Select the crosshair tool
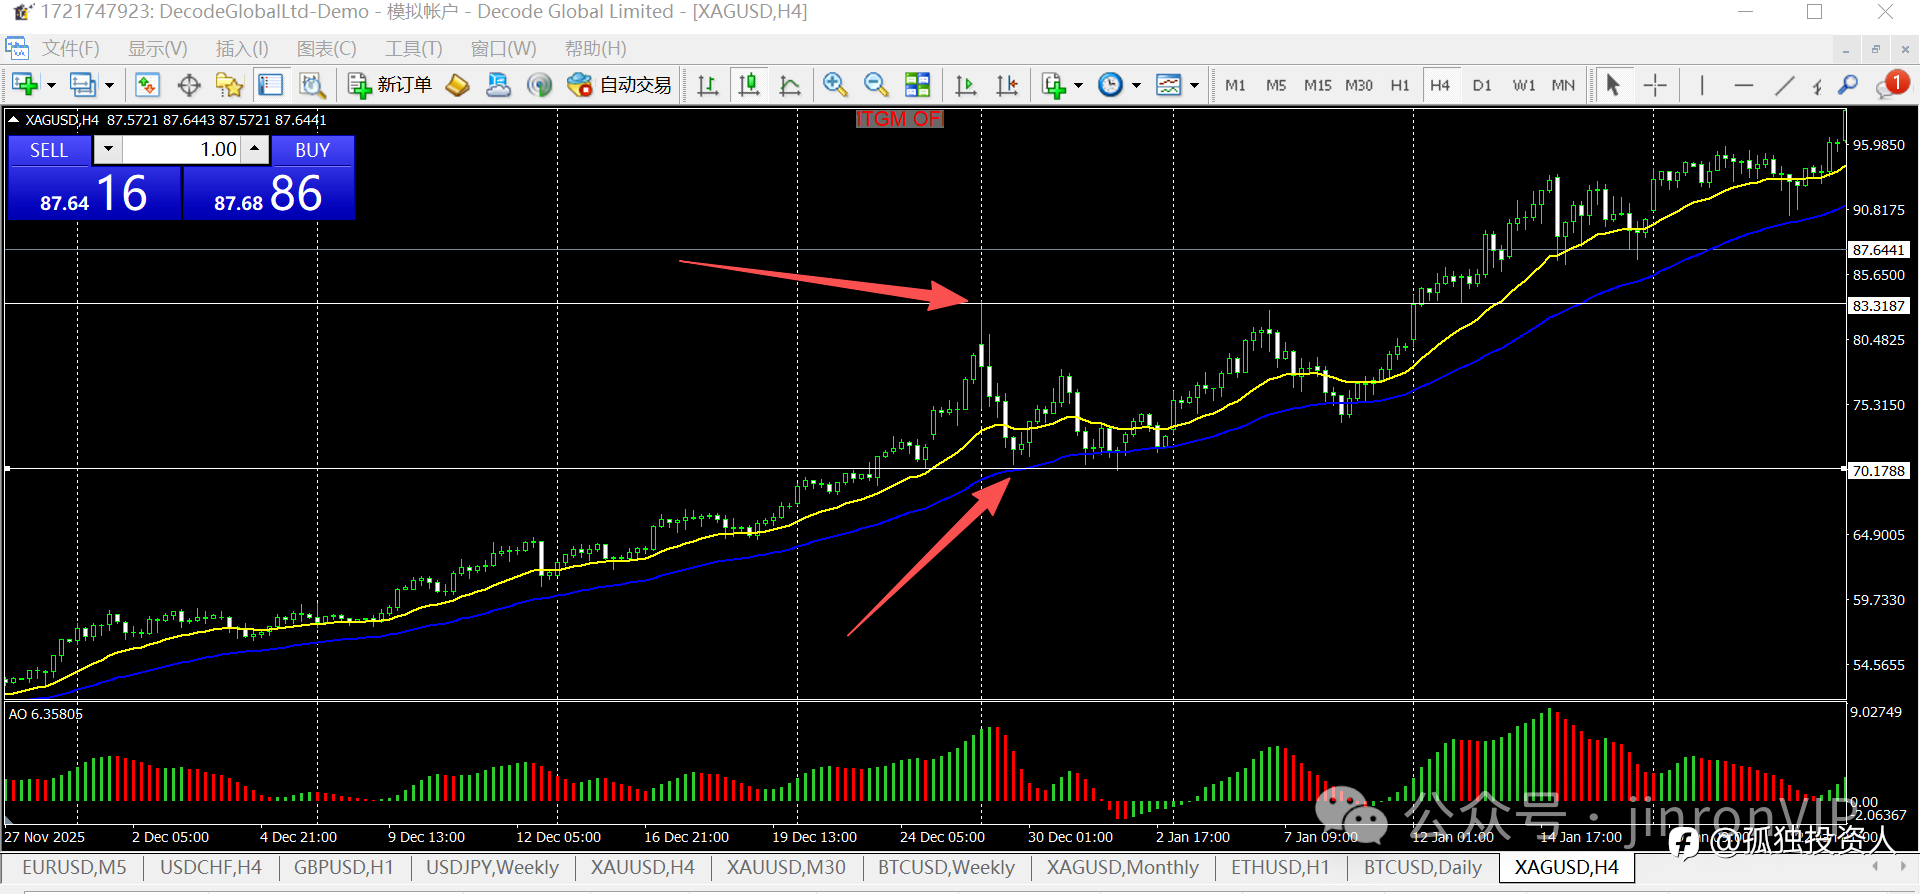The height and width of the screenshot is (894, 1920). pos(1655,85)
